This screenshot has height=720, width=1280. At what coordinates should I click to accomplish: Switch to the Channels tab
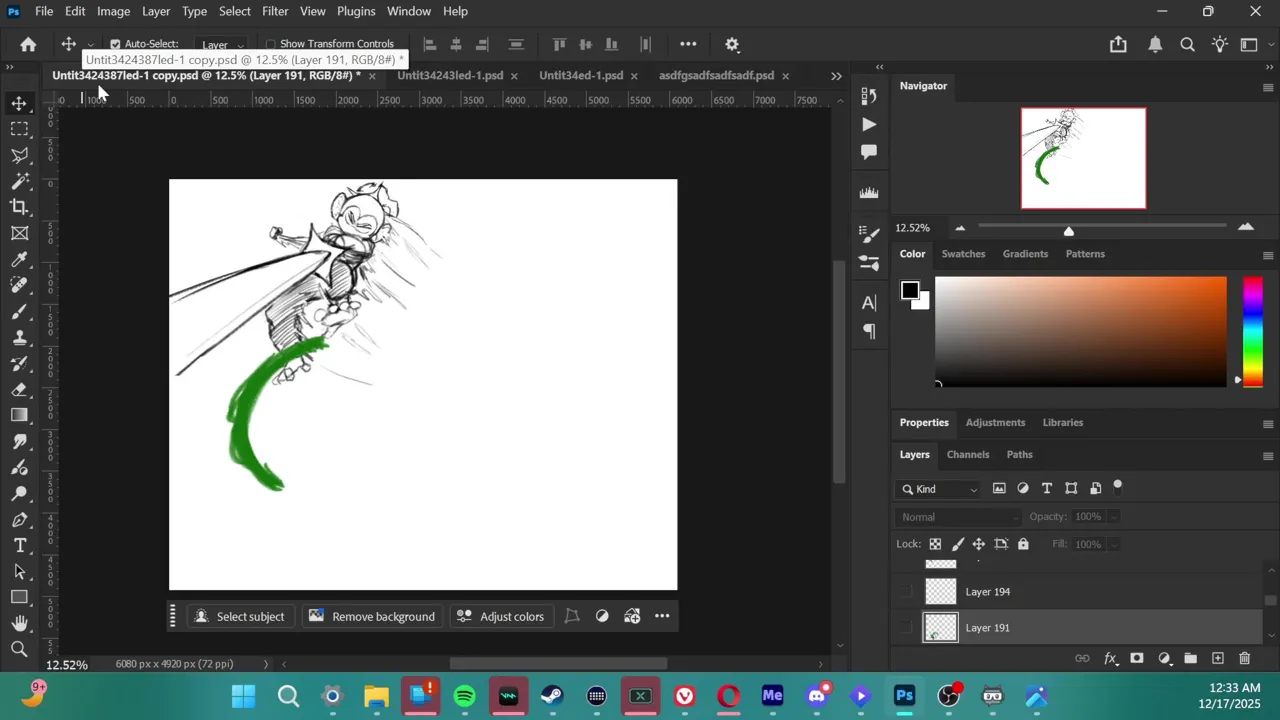click(x=968, y=454)
